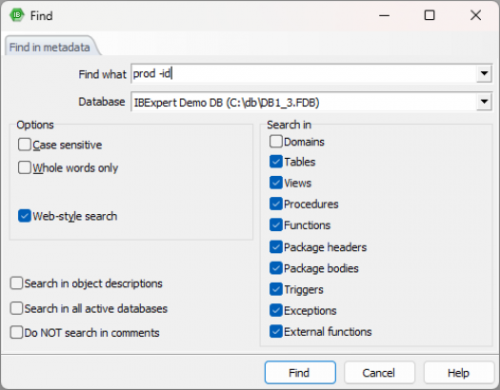Deselect External functions checkbox
The width and height of the screenshot is (500, 390).
tap(276, 332)
